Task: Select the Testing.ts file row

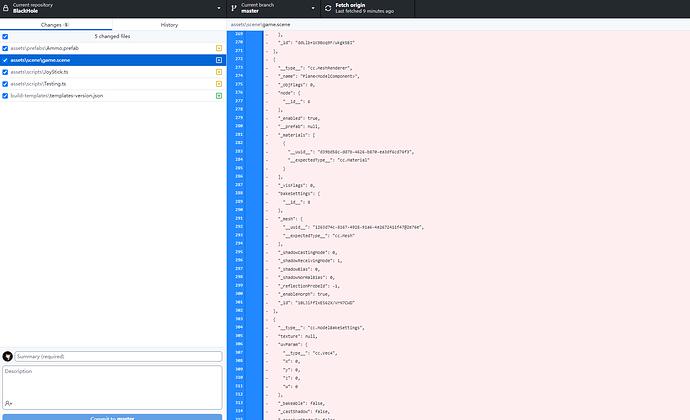Action: [113, 84]
